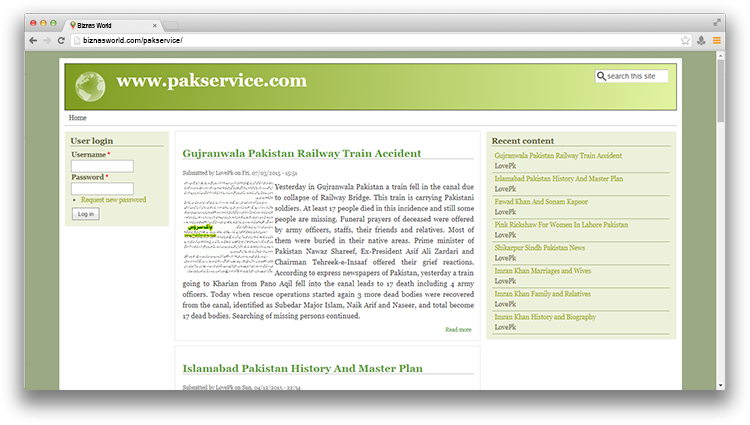Screen dimensions: 750x425
Task: Open Gujranwala Pakistan Railway Train Accident article title
Action: (x=301, y=153)
